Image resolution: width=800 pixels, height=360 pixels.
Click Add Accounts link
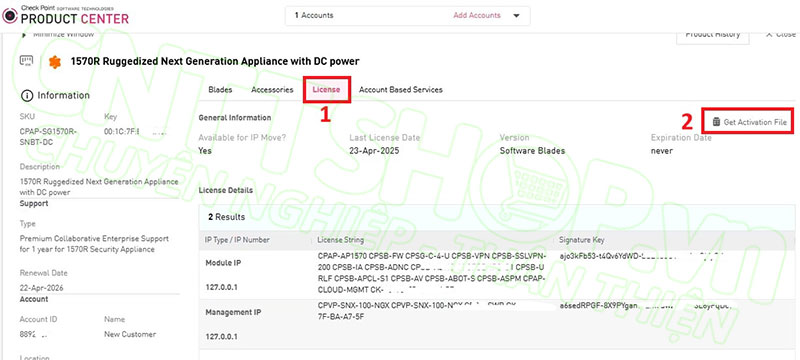(477, 15)
